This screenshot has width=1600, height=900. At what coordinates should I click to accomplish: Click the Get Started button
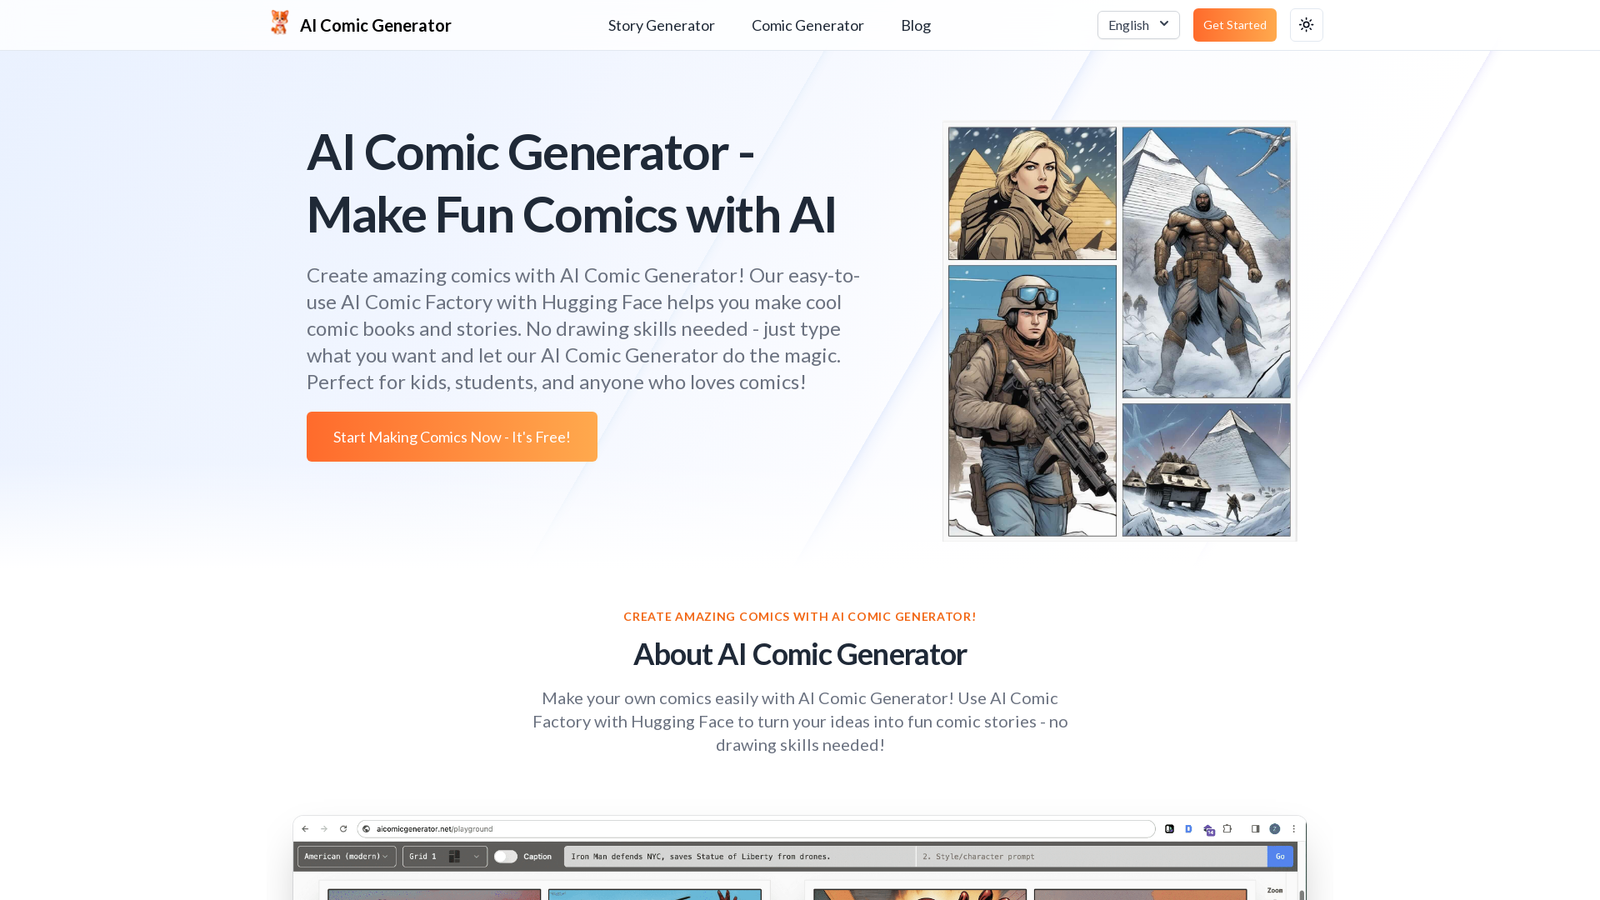1234,25
